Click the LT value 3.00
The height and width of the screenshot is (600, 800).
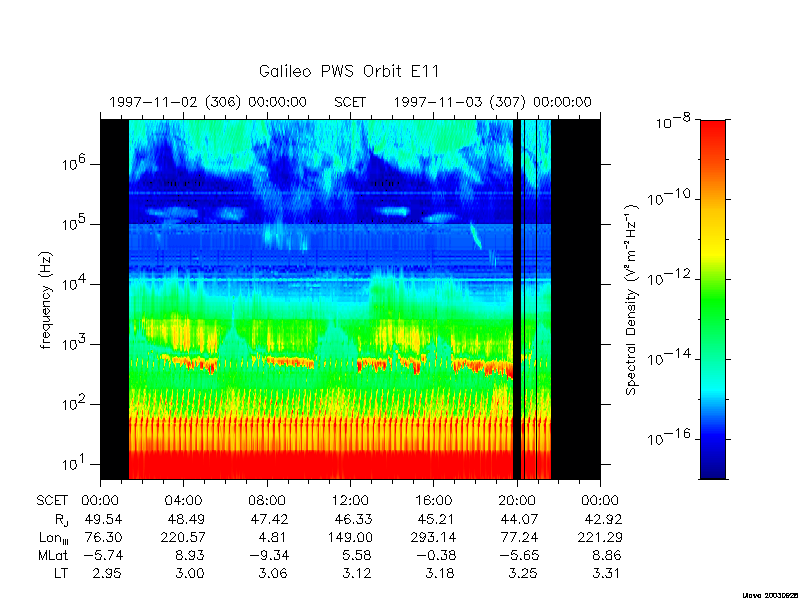pos(190,573)
